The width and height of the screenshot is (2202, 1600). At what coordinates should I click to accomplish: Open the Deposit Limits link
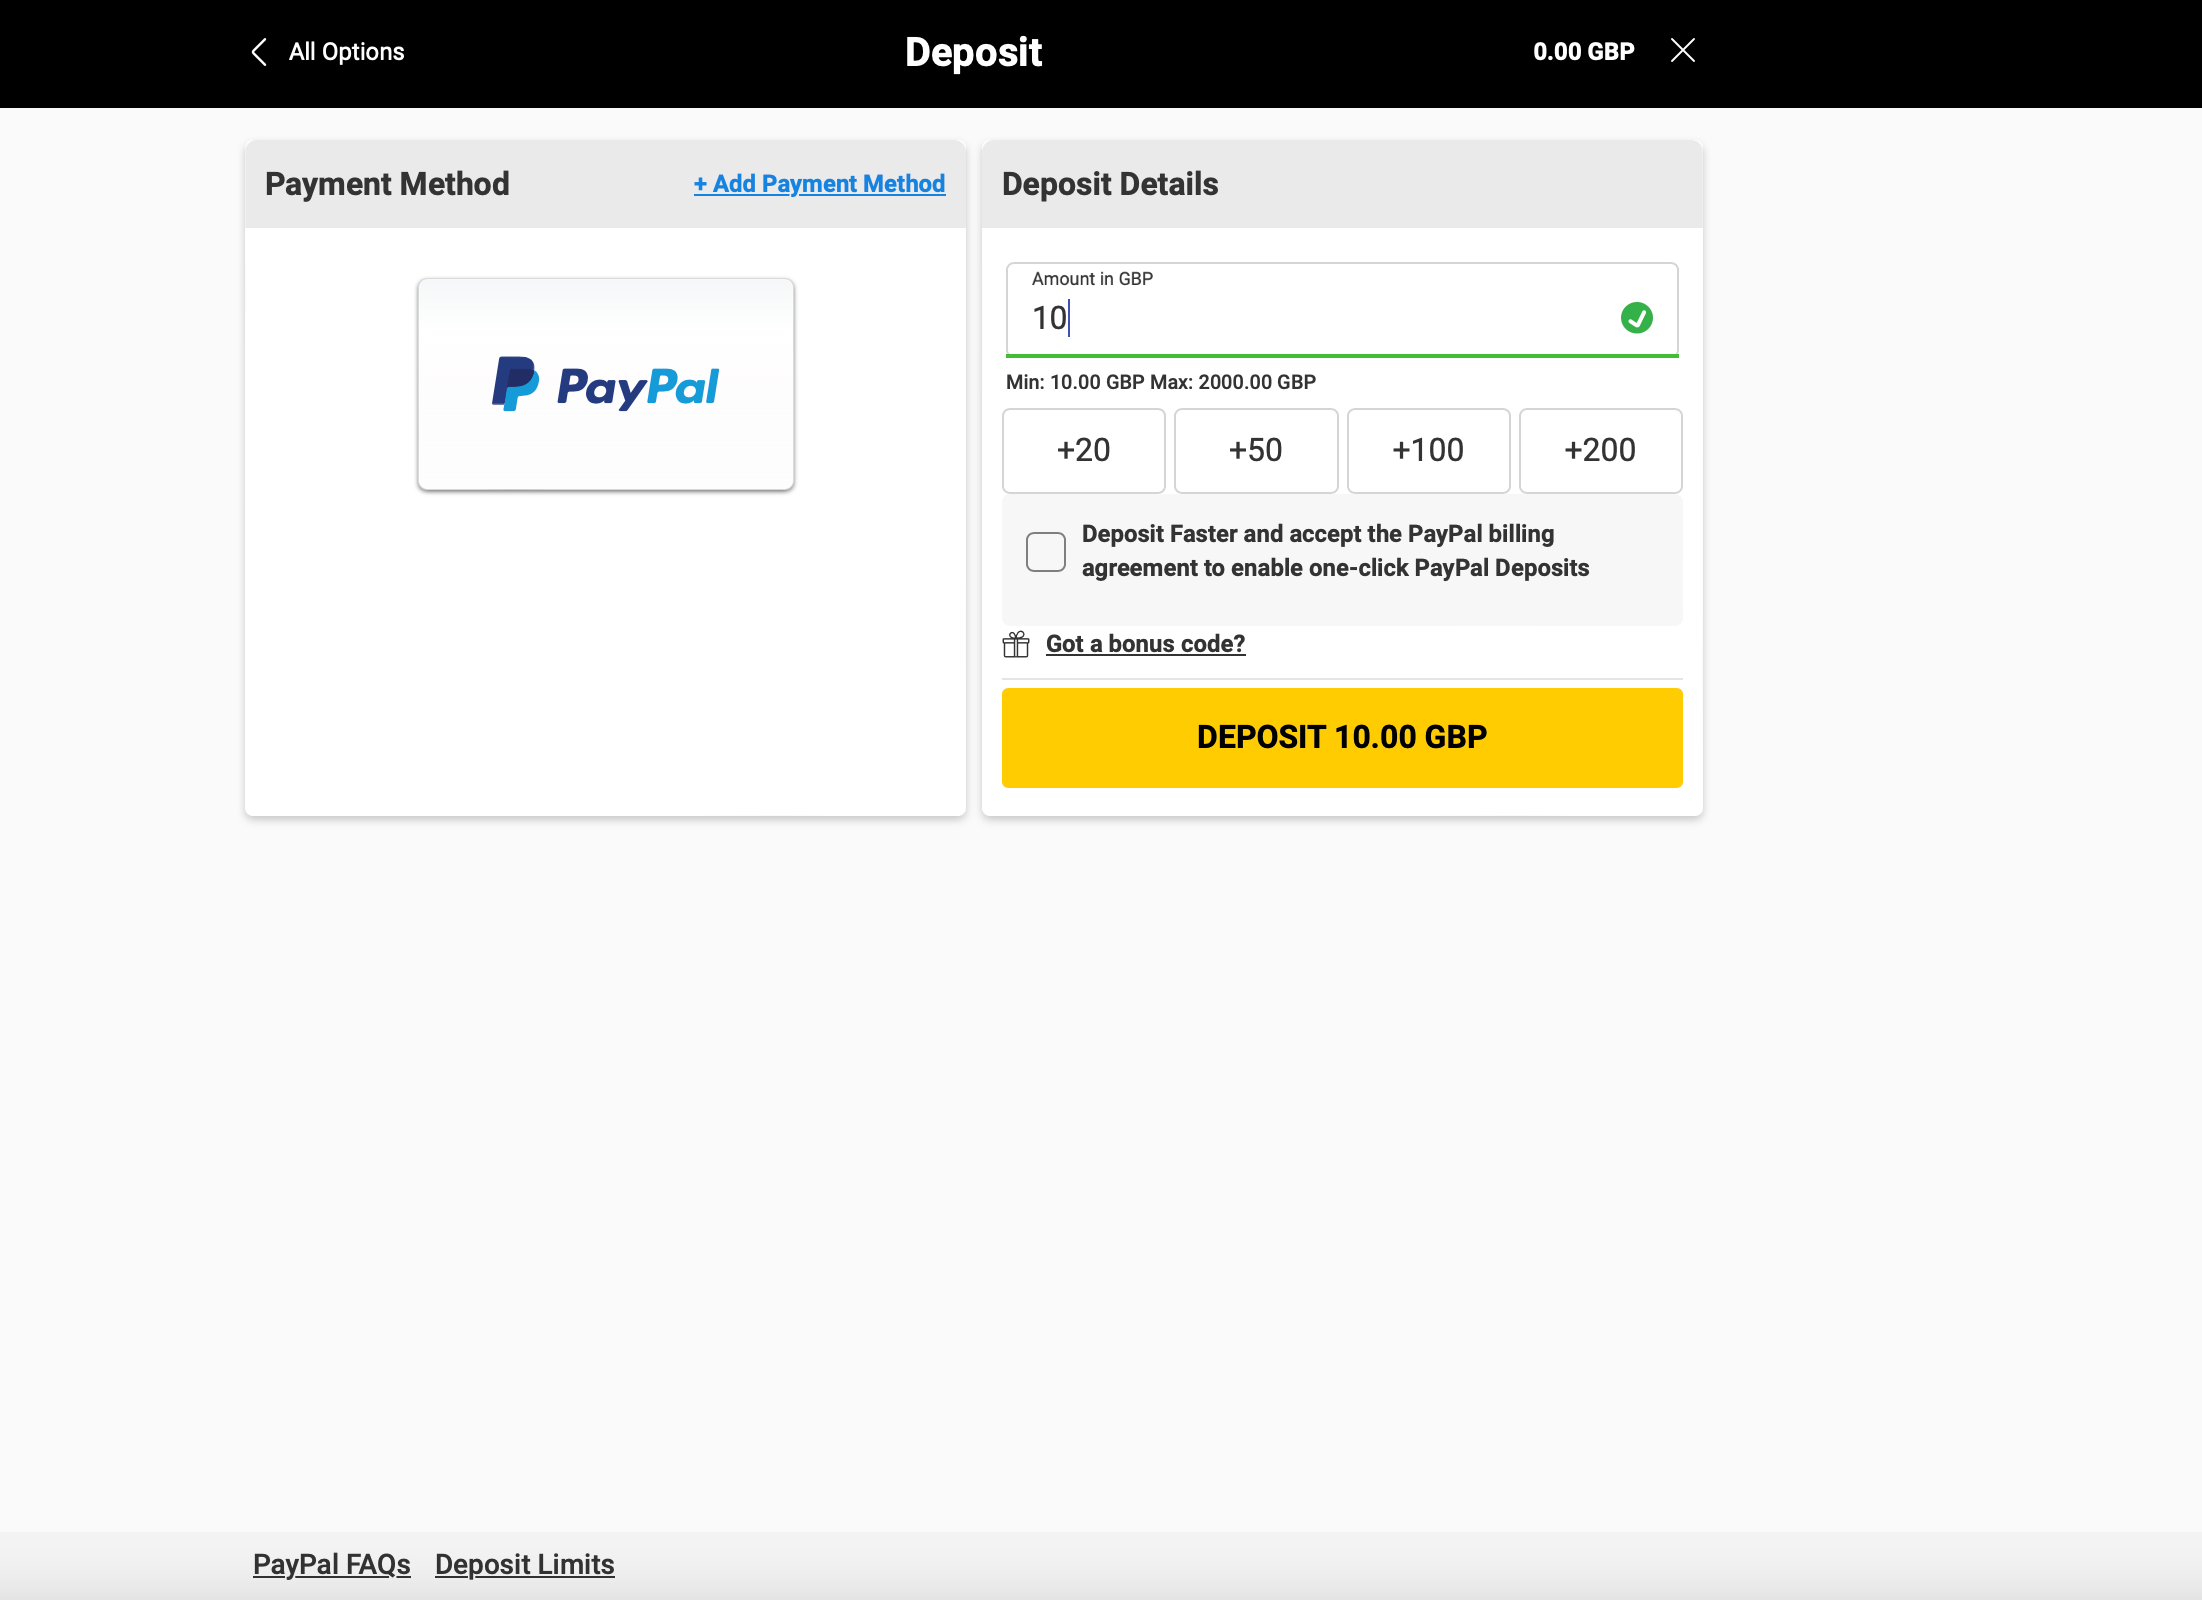[525, 1564]
